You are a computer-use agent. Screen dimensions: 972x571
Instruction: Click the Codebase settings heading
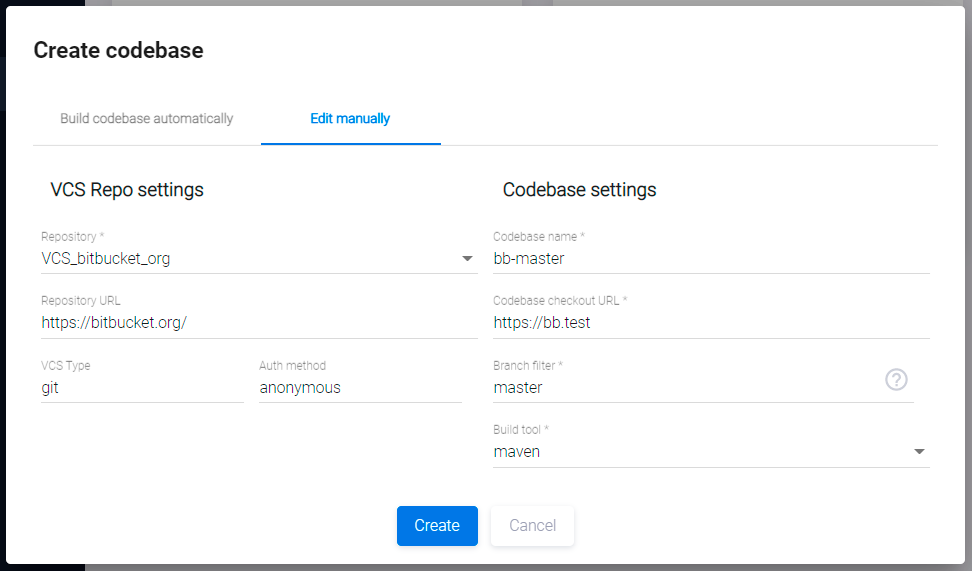pos(579,190)
